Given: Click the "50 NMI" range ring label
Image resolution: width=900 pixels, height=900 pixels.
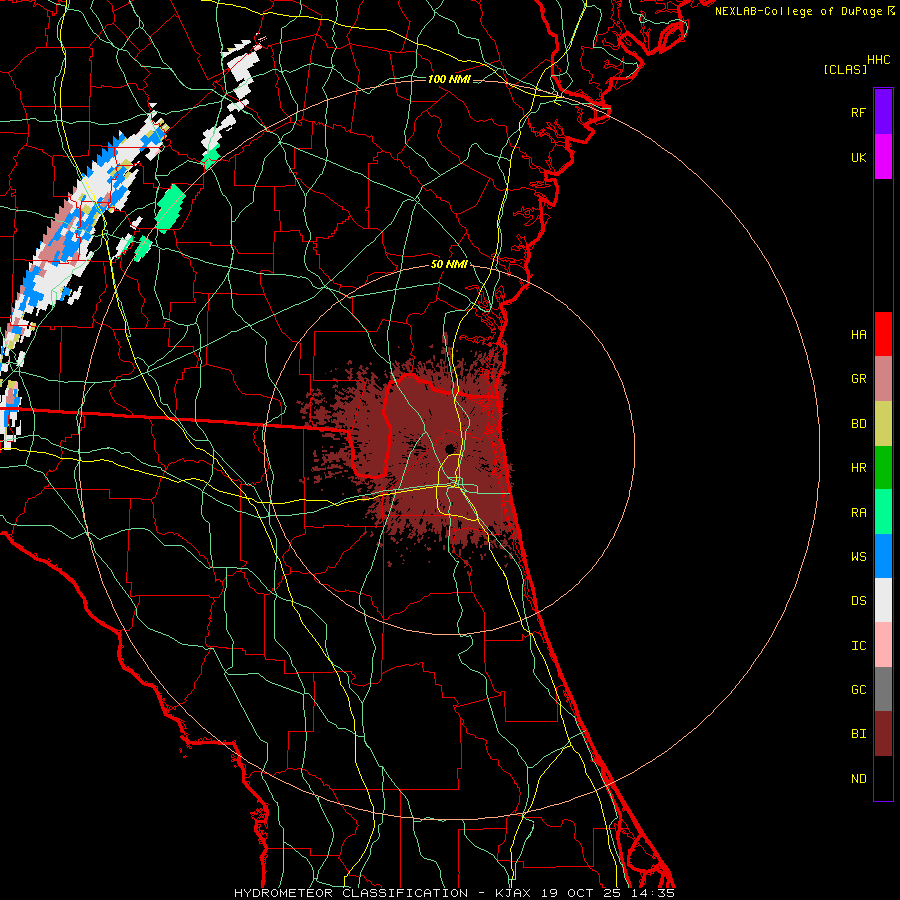Looking at the screenshot, I should (449, 265).
